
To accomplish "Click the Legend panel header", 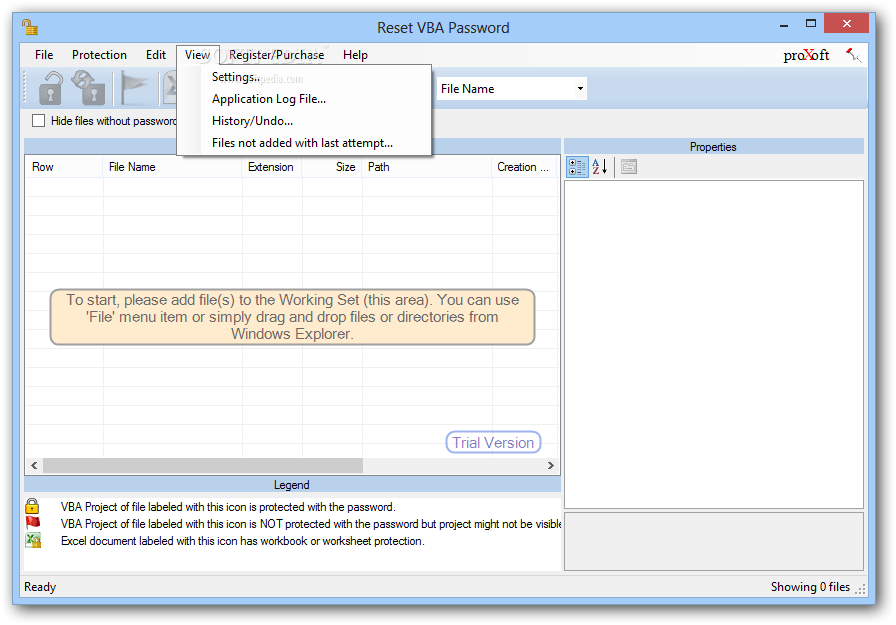I will pos(291,485).
